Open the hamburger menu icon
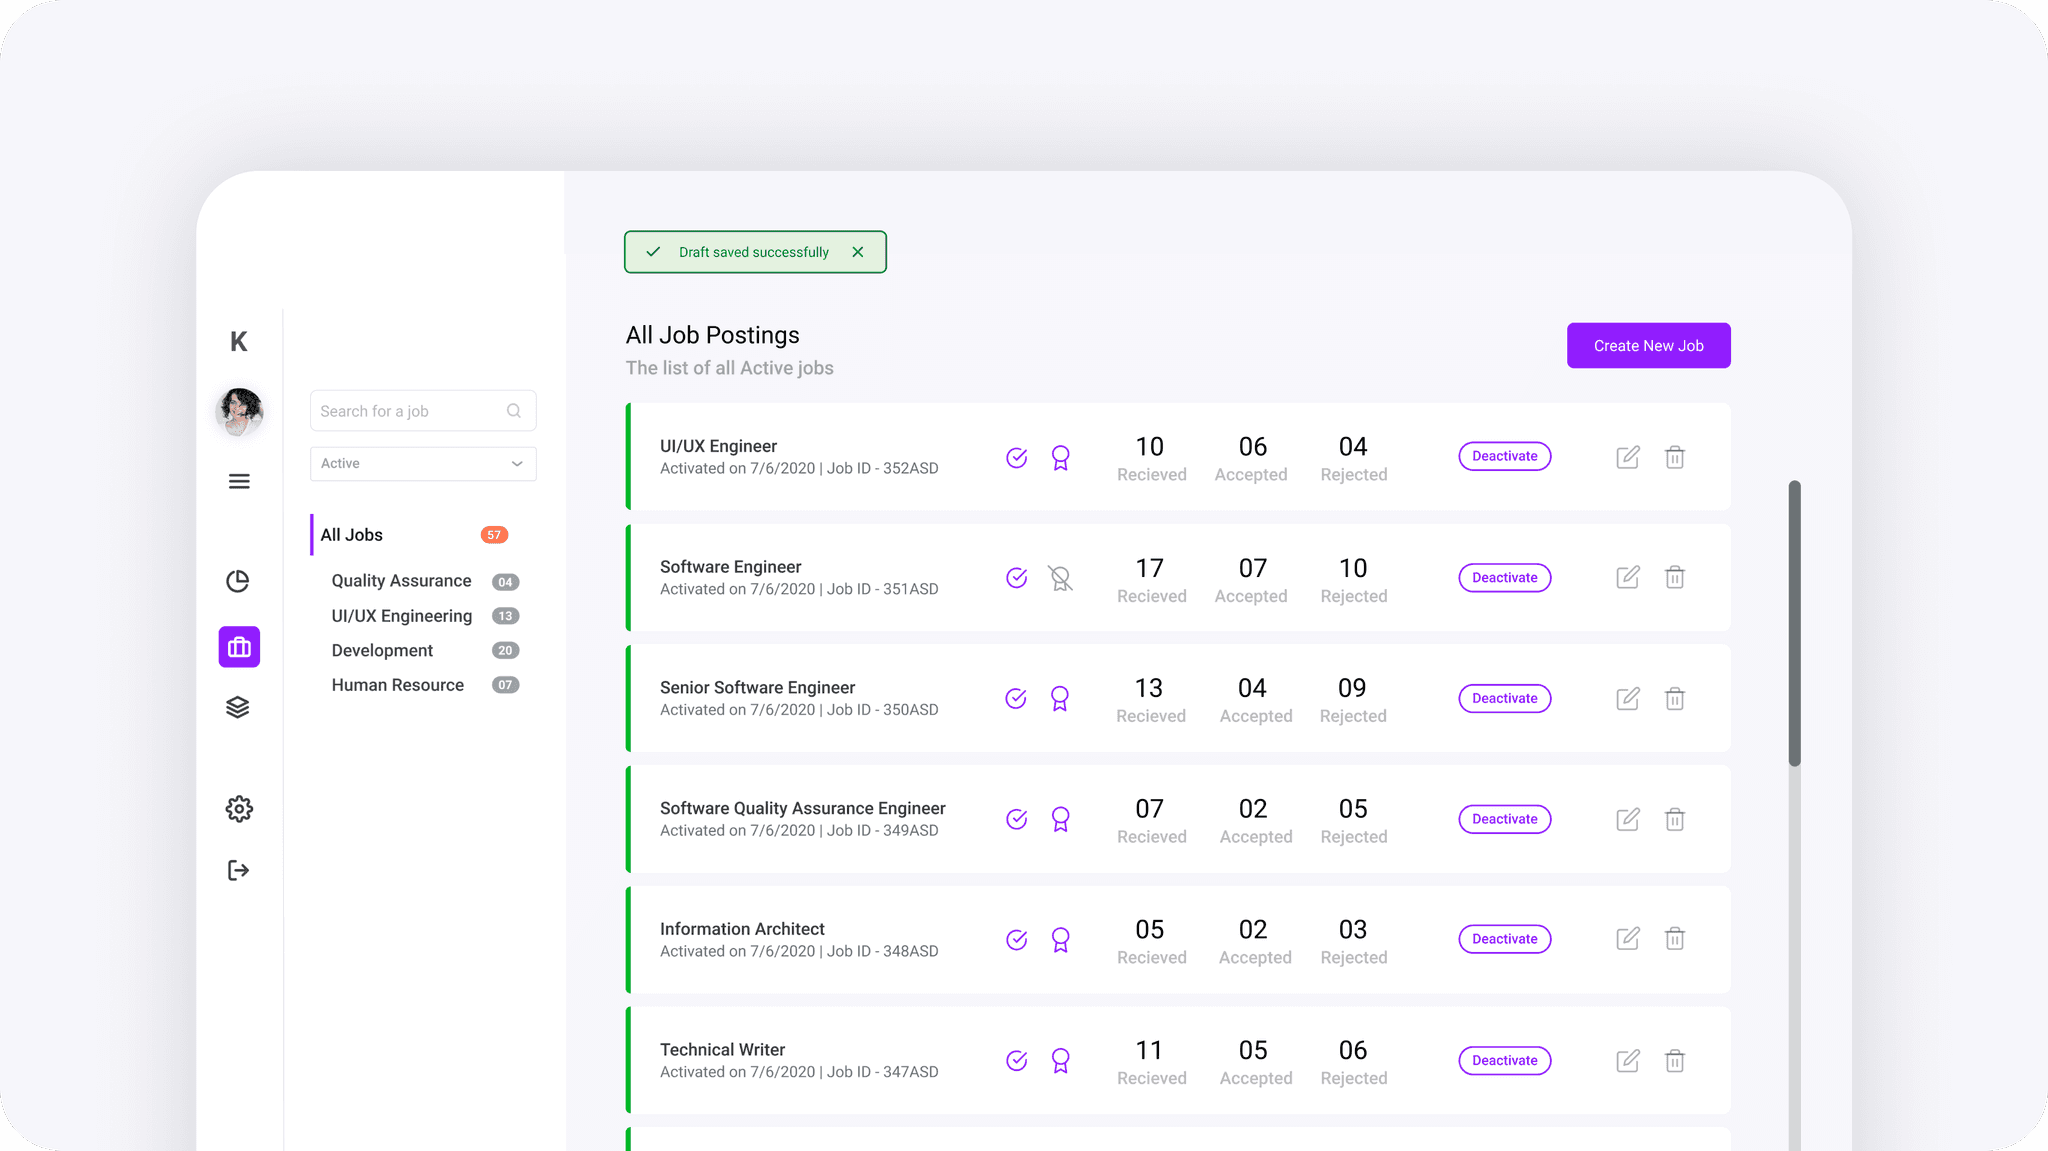The image size is (2048, 1151). tap(239, 481)
